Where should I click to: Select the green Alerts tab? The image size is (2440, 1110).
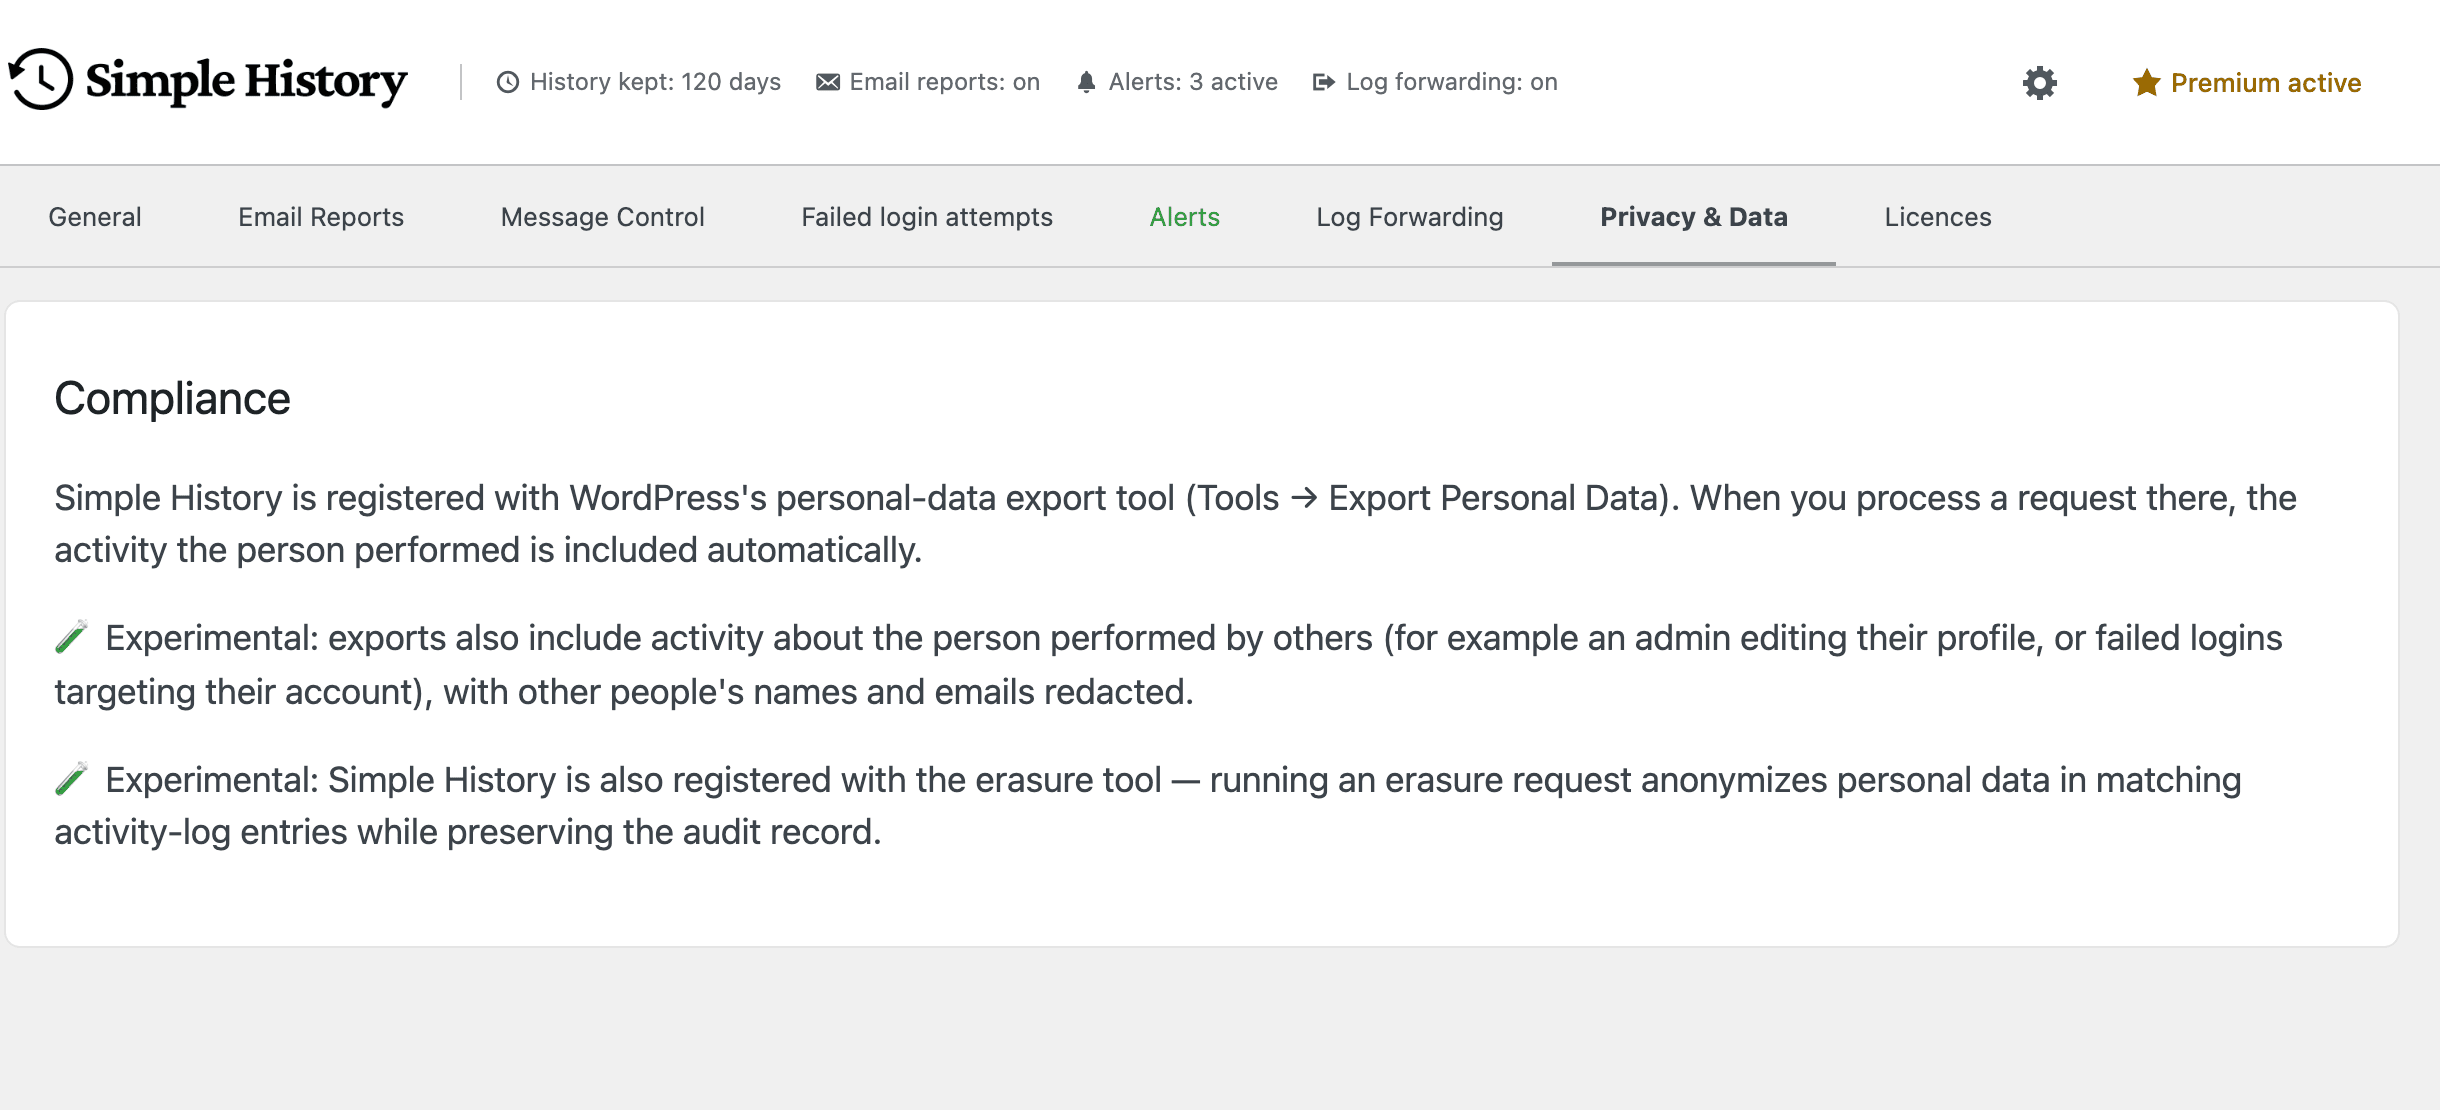[1185, 217]
